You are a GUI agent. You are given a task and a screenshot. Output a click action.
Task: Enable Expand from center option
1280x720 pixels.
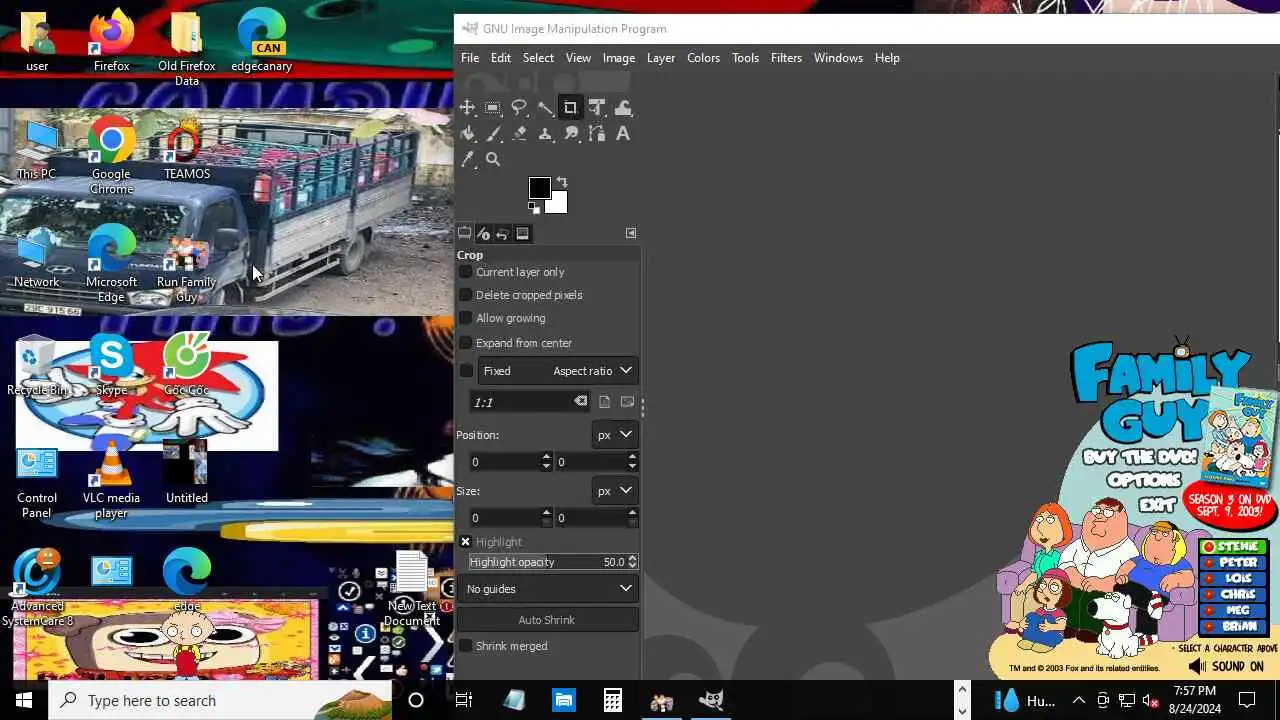point(466,343)
